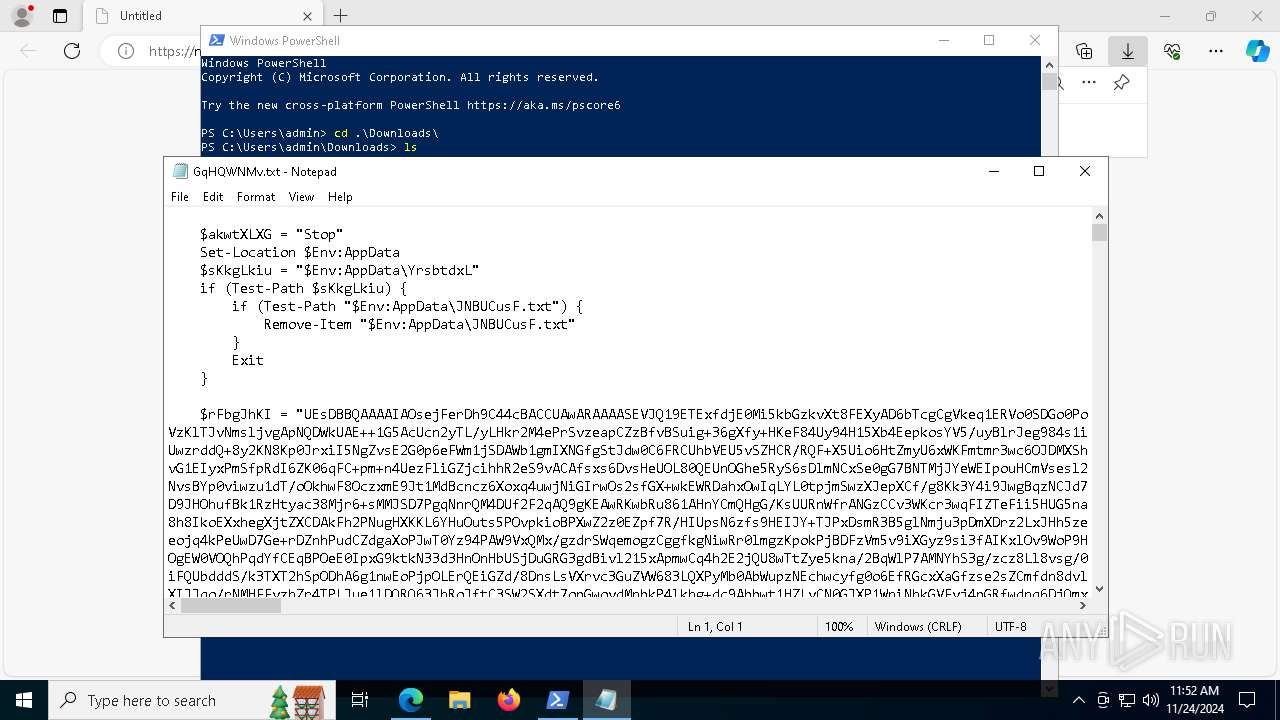Open the View menu in Notepad
The height and width of the screenshot is (720, 1280).
[x=301, y=197]
